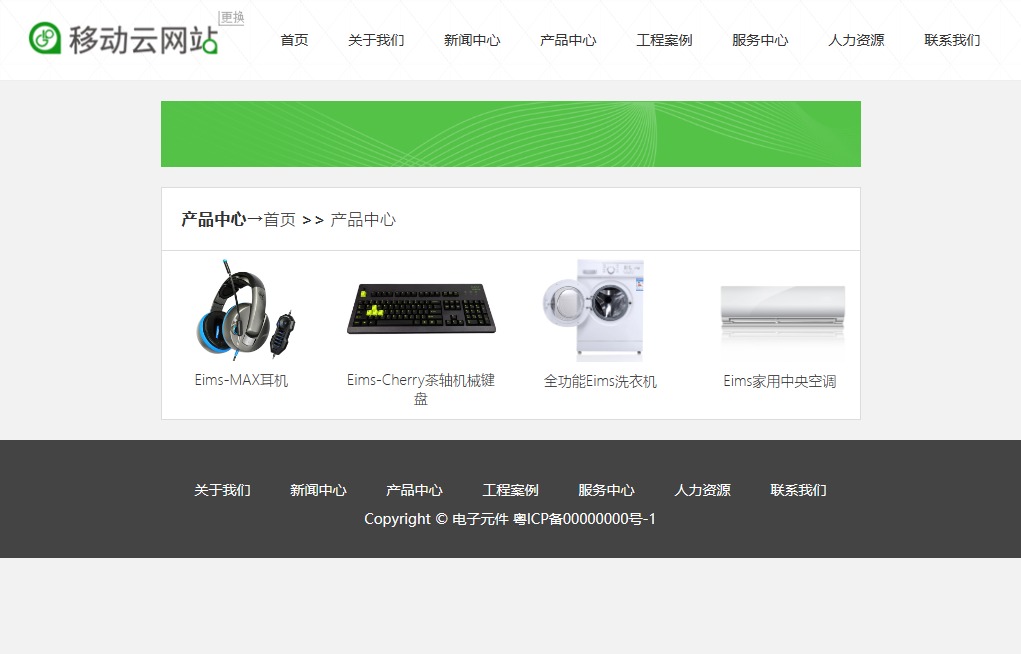Viewport: 1021px width, 654px height.
Task: Select 产品中心 in the top navigation
Action: tap(568, 40)
